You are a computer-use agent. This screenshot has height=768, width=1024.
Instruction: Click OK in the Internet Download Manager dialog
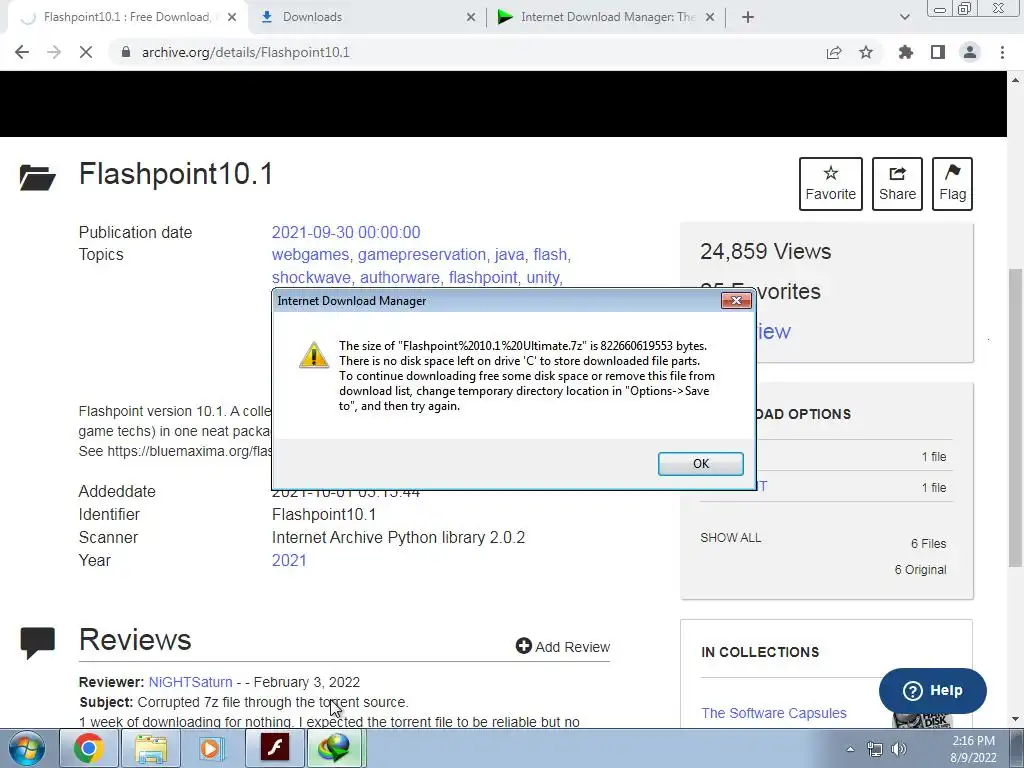click(x=700, y=464)
